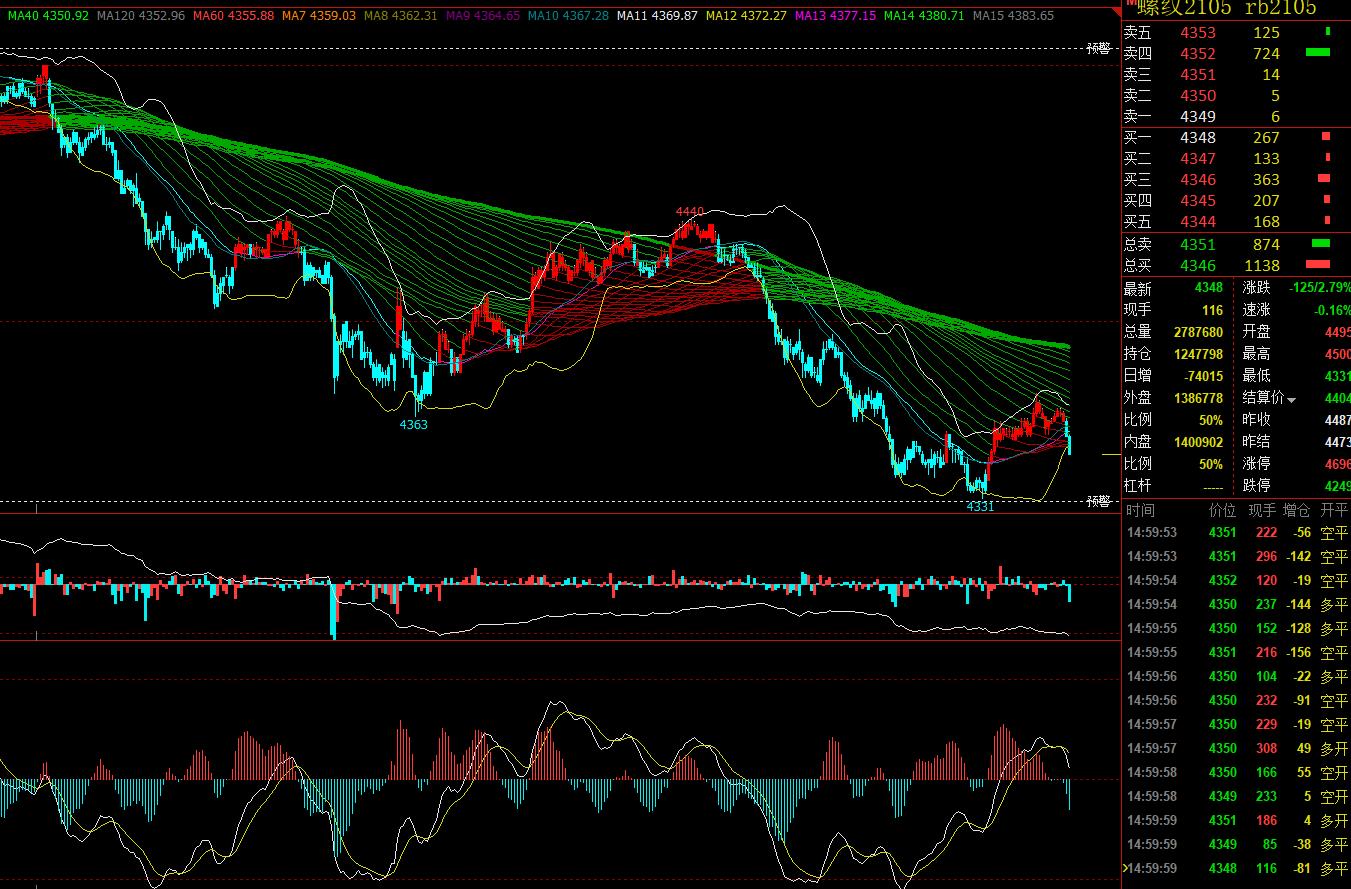The width and height of the screenshot is (1351, 889).
Task: Click the 内盘 value 1400902
Action: tap(1199, 442)
